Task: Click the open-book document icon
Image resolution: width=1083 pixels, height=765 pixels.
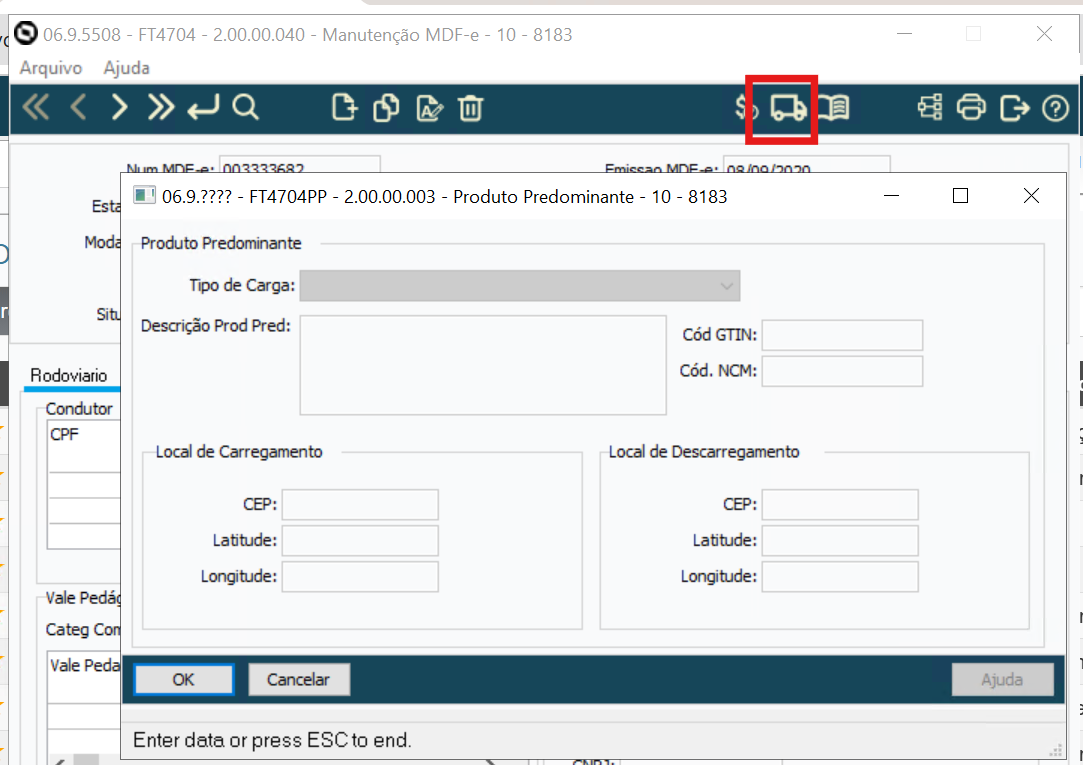Action: [834, 108]
